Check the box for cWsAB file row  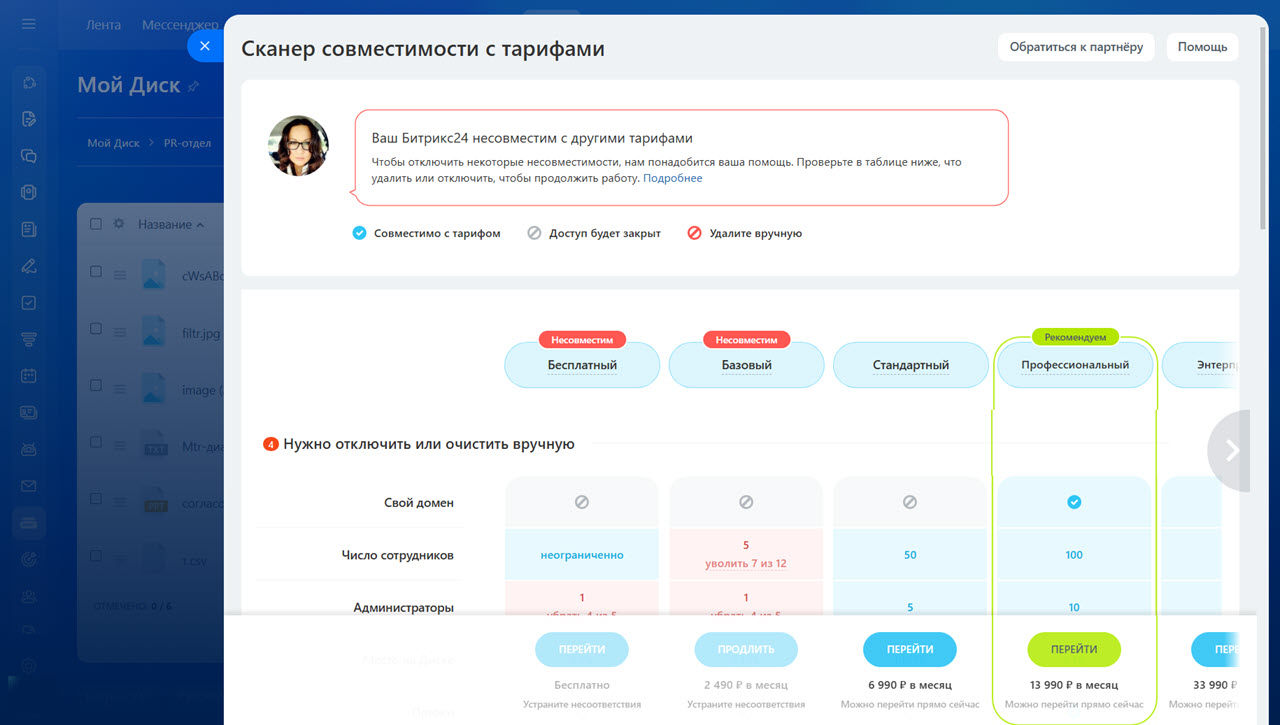point(96,272)
